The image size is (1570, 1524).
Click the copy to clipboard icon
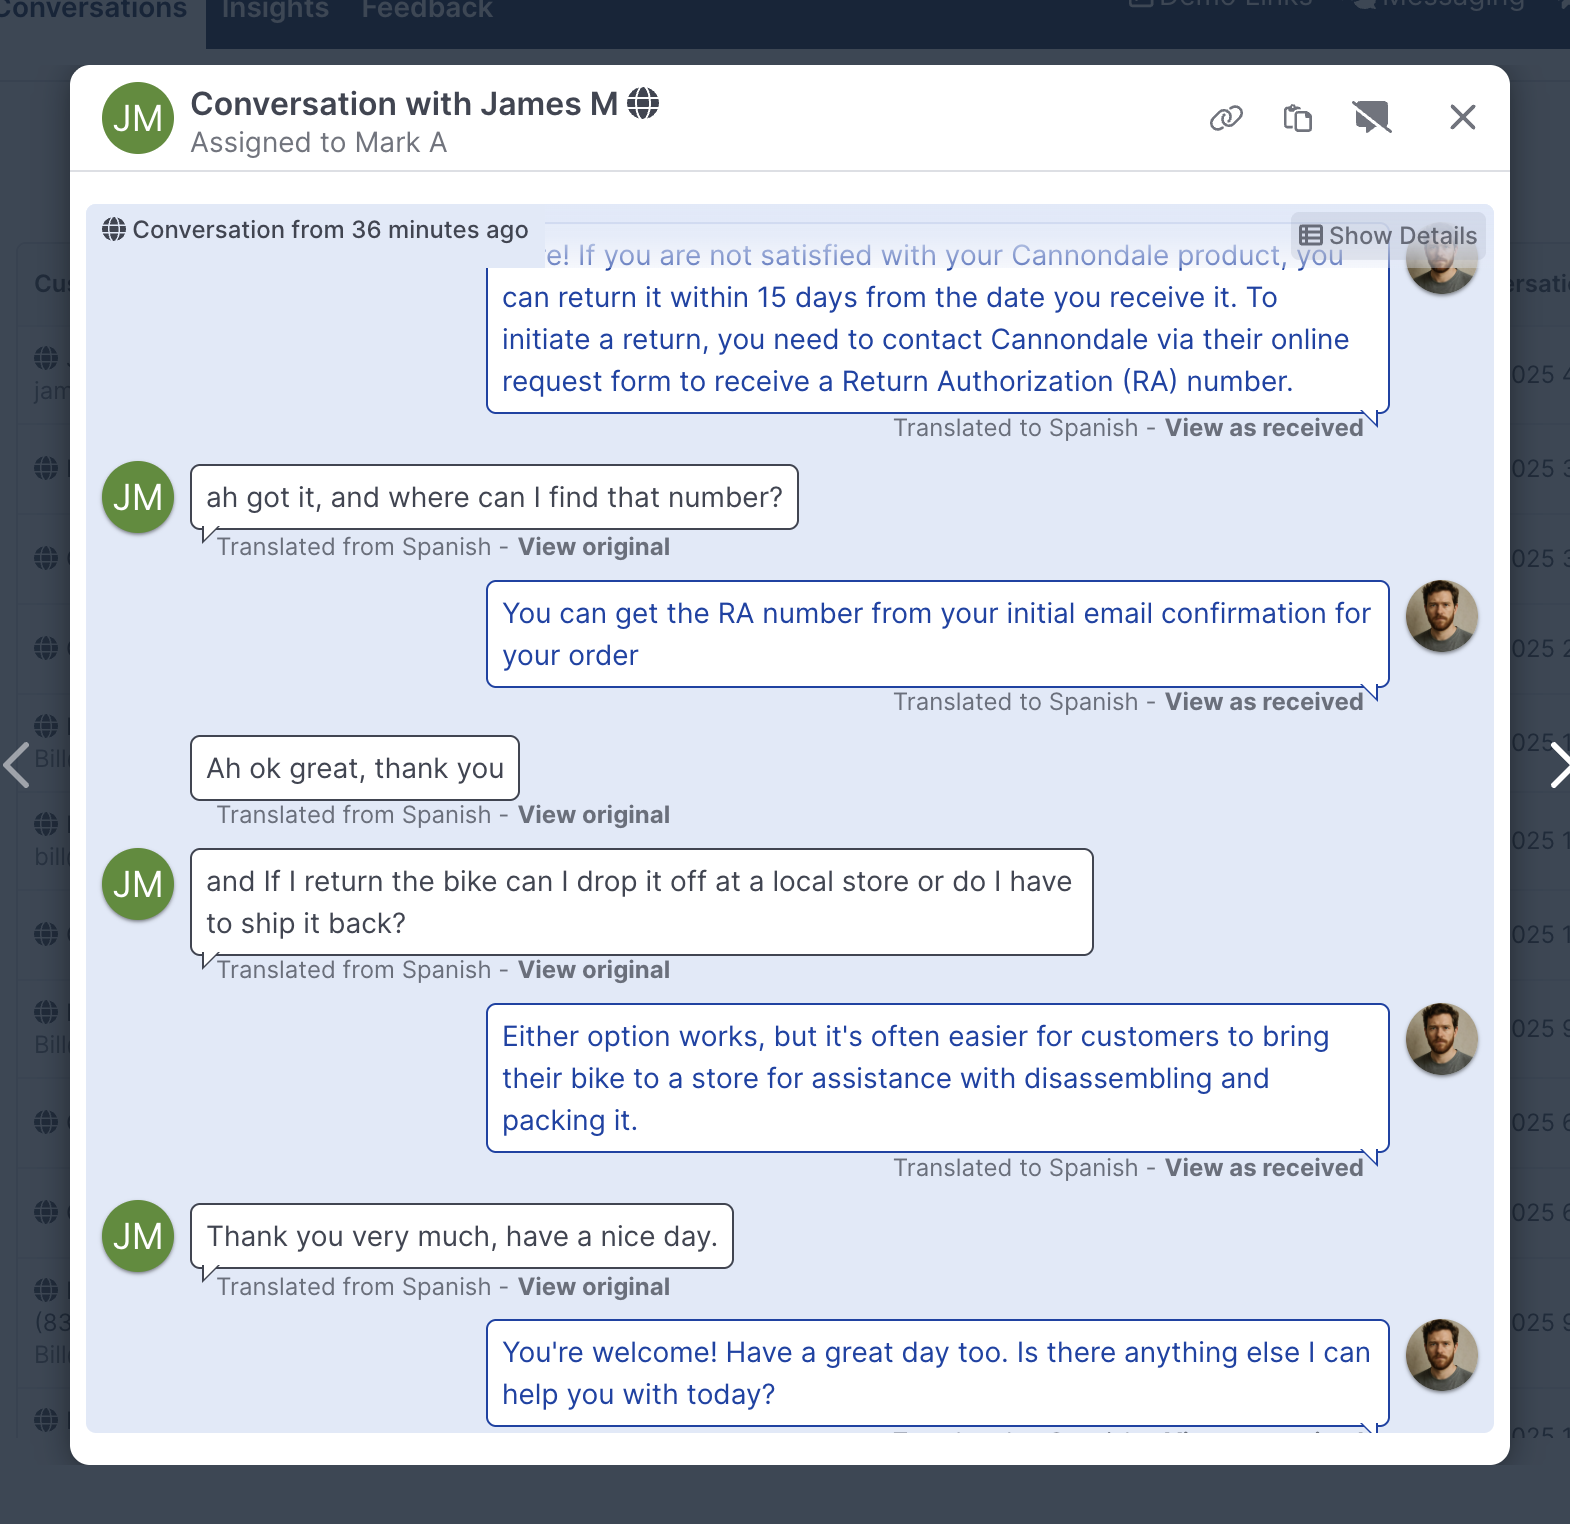(x=1298, y=118)
